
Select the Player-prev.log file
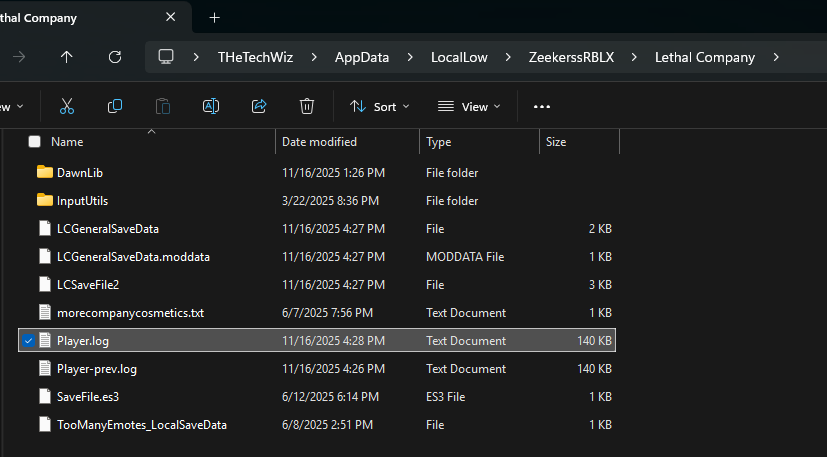click(x=96, y=369)
